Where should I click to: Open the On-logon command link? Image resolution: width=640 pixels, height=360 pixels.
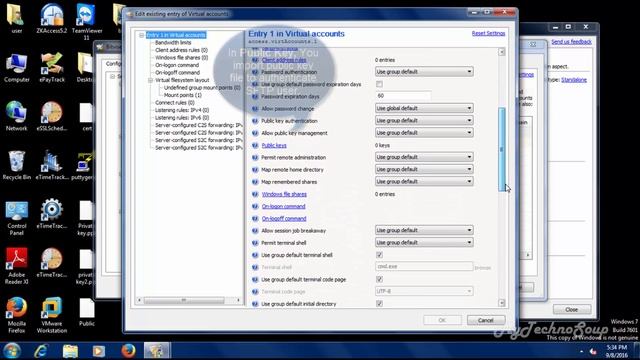pos(284,207)
